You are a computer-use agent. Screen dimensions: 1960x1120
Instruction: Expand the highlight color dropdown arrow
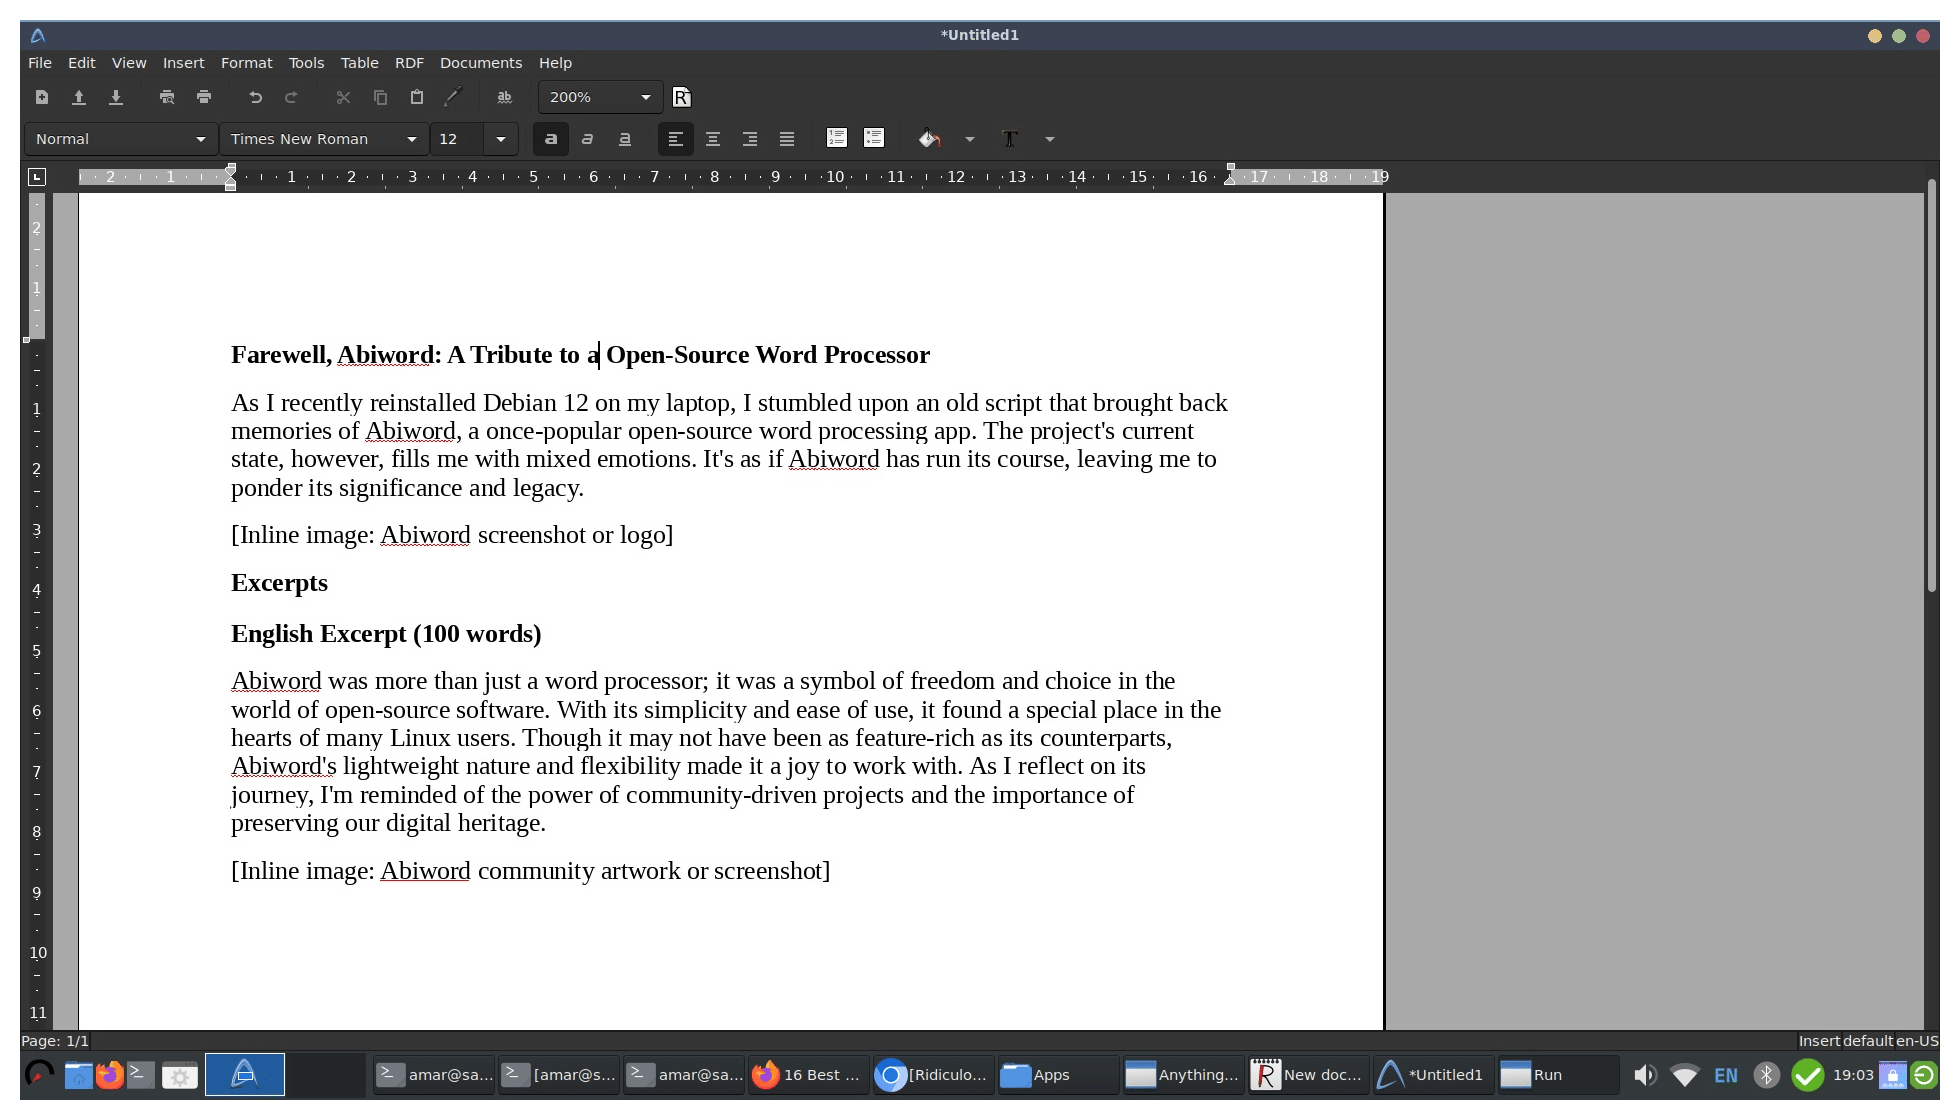point(969,139)
